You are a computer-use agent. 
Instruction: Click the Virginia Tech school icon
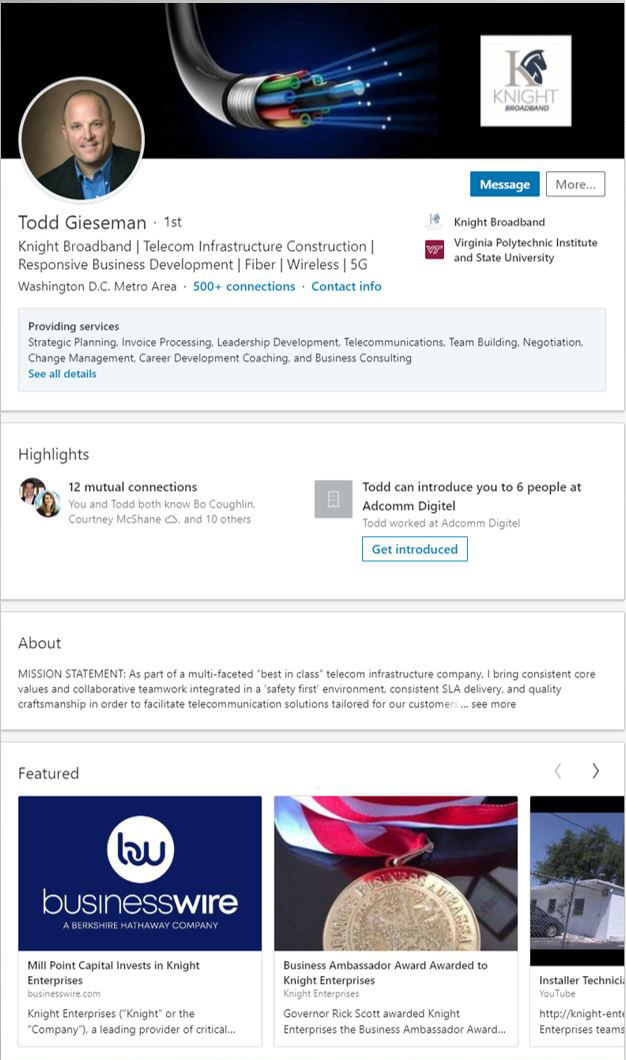point(434,250)
